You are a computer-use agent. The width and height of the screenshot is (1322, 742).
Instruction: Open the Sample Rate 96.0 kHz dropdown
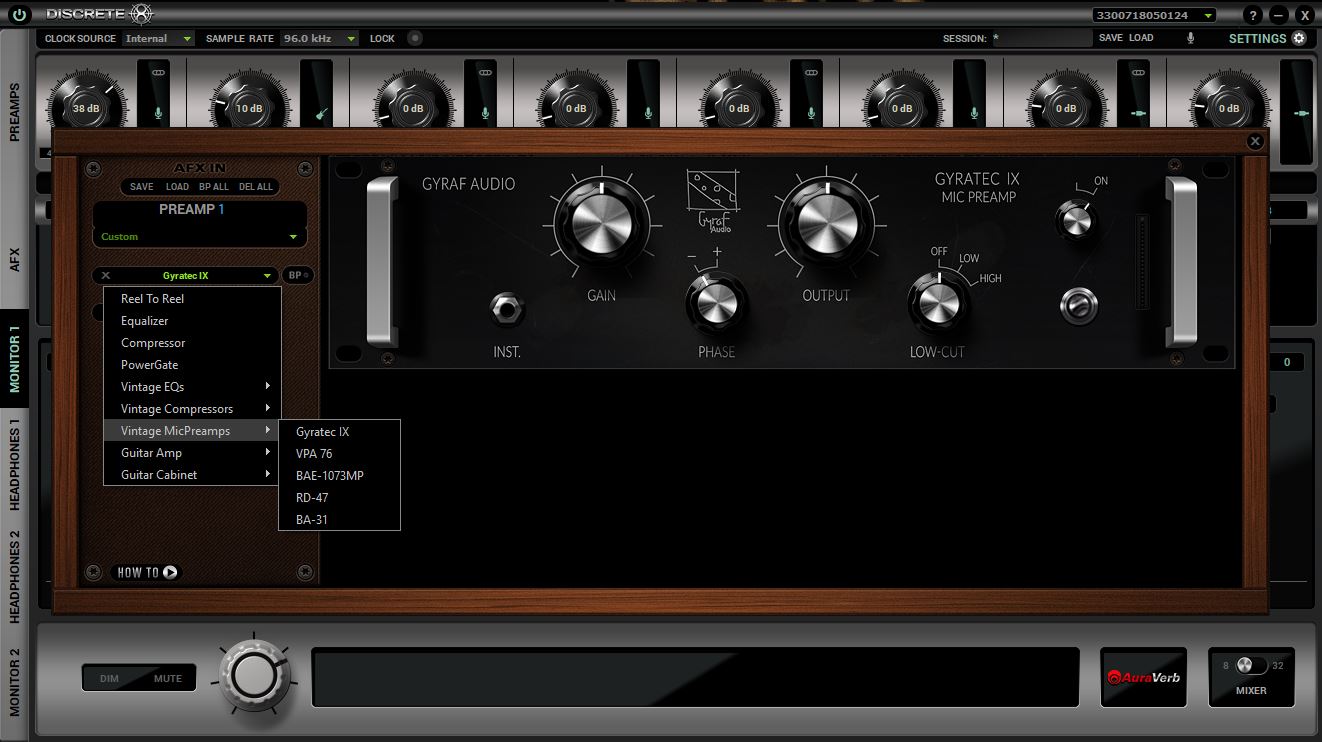[319, 38]
